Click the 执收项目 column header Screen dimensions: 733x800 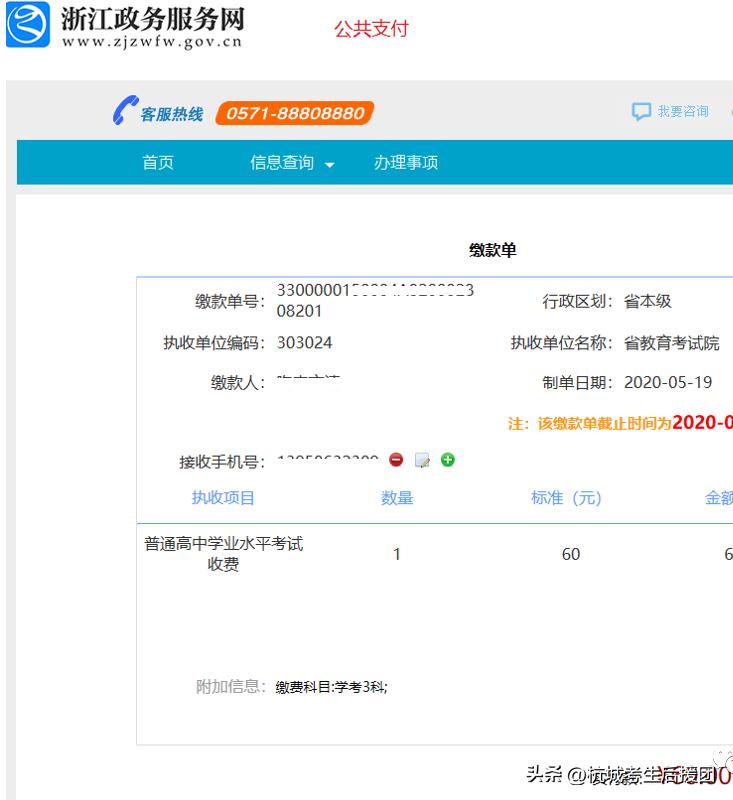click(x=223, y=497)
